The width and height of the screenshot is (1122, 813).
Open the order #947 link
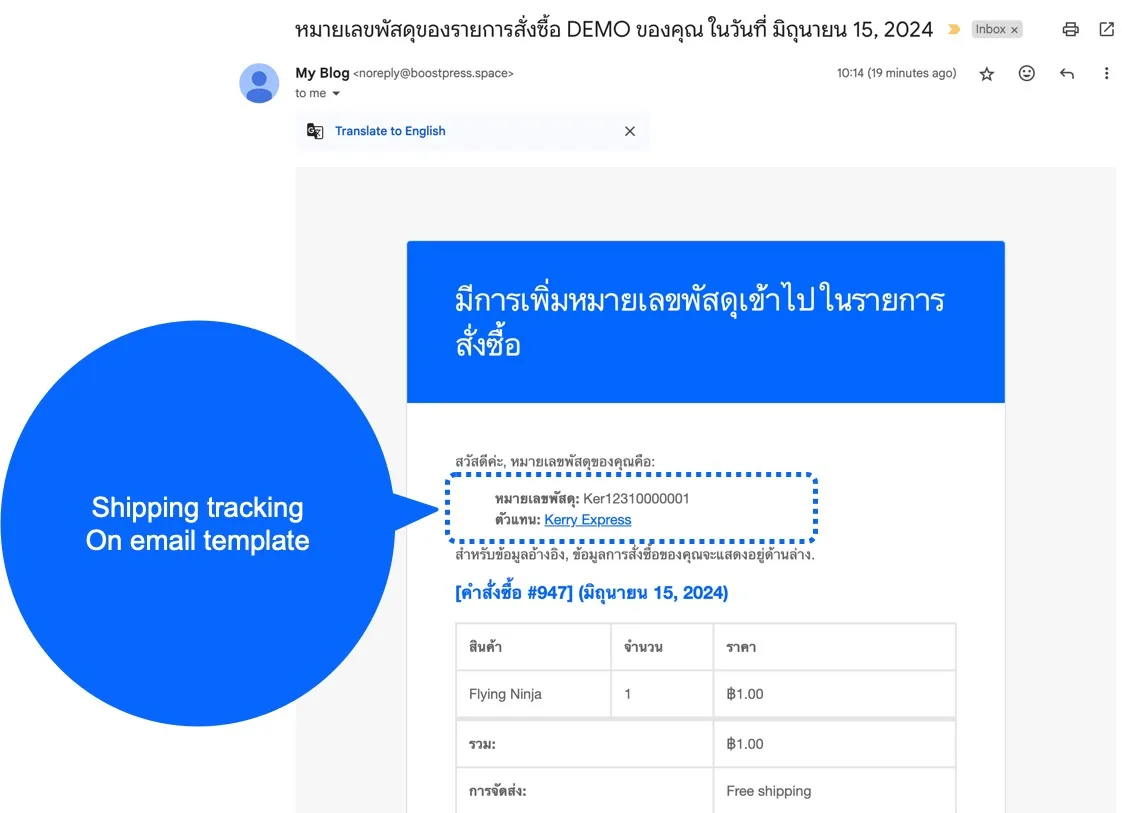tap(591, 593)
